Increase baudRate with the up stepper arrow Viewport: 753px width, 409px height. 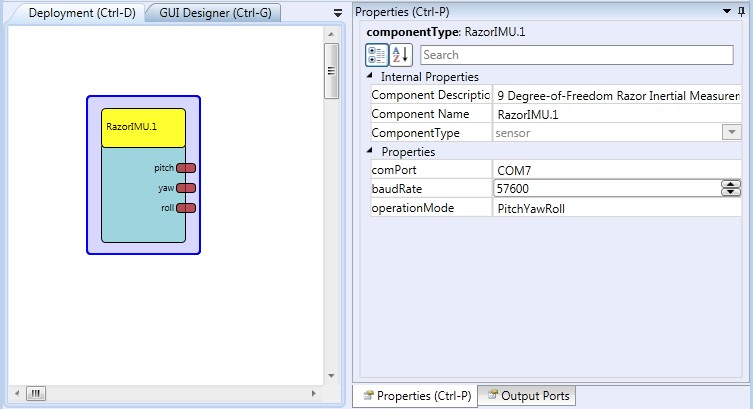point(730,184)
